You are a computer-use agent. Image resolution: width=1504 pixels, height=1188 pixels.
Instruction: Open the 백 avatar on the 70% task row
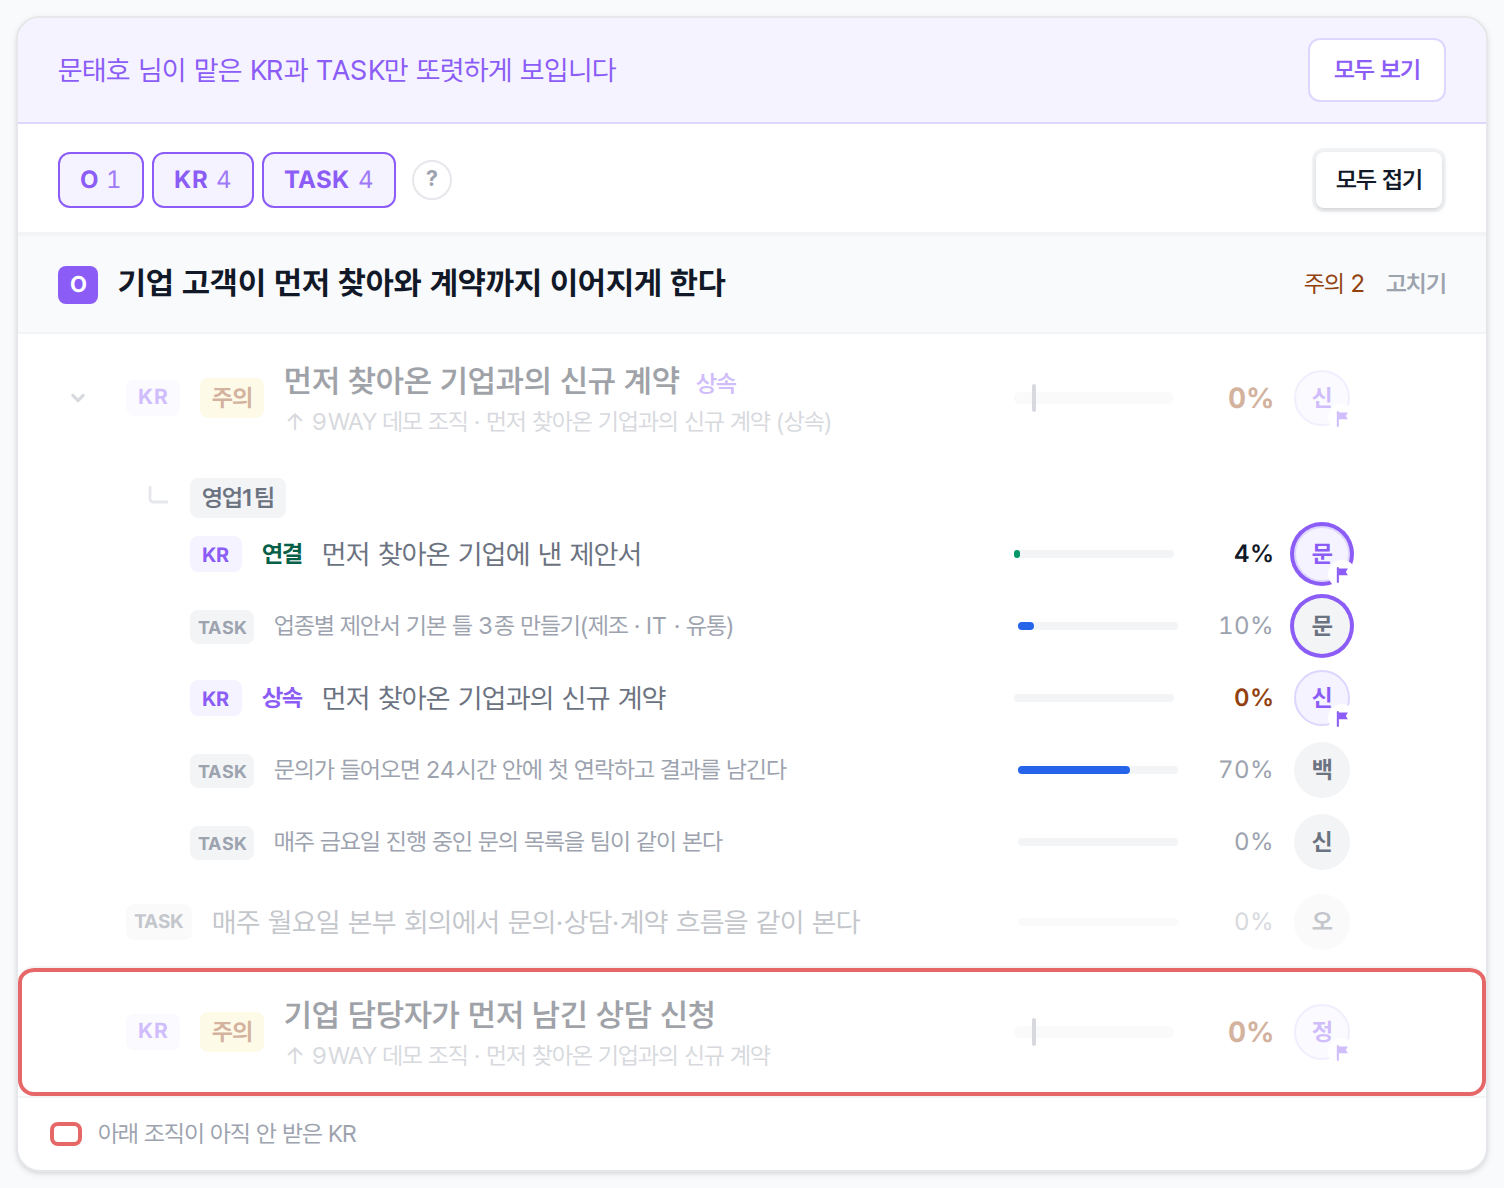[x=1322, y=770]
